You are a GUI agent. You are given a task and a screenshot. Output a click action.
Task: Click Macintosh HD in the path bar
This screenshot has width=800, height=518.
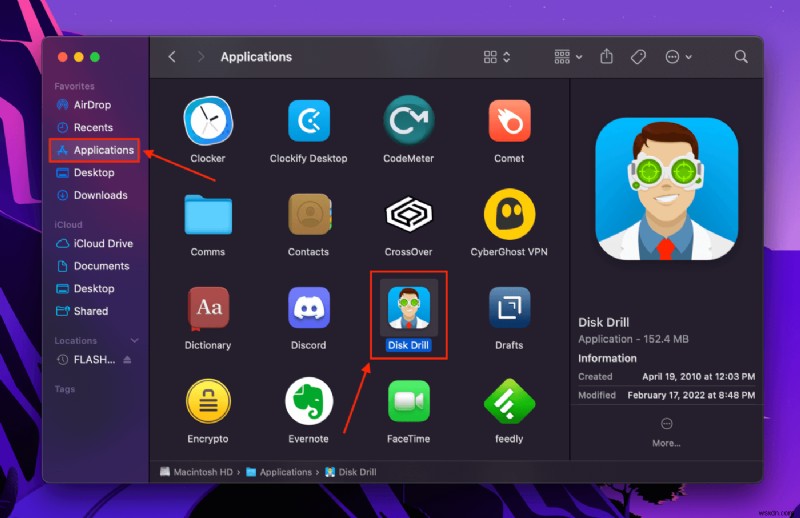tap(197, 472)
